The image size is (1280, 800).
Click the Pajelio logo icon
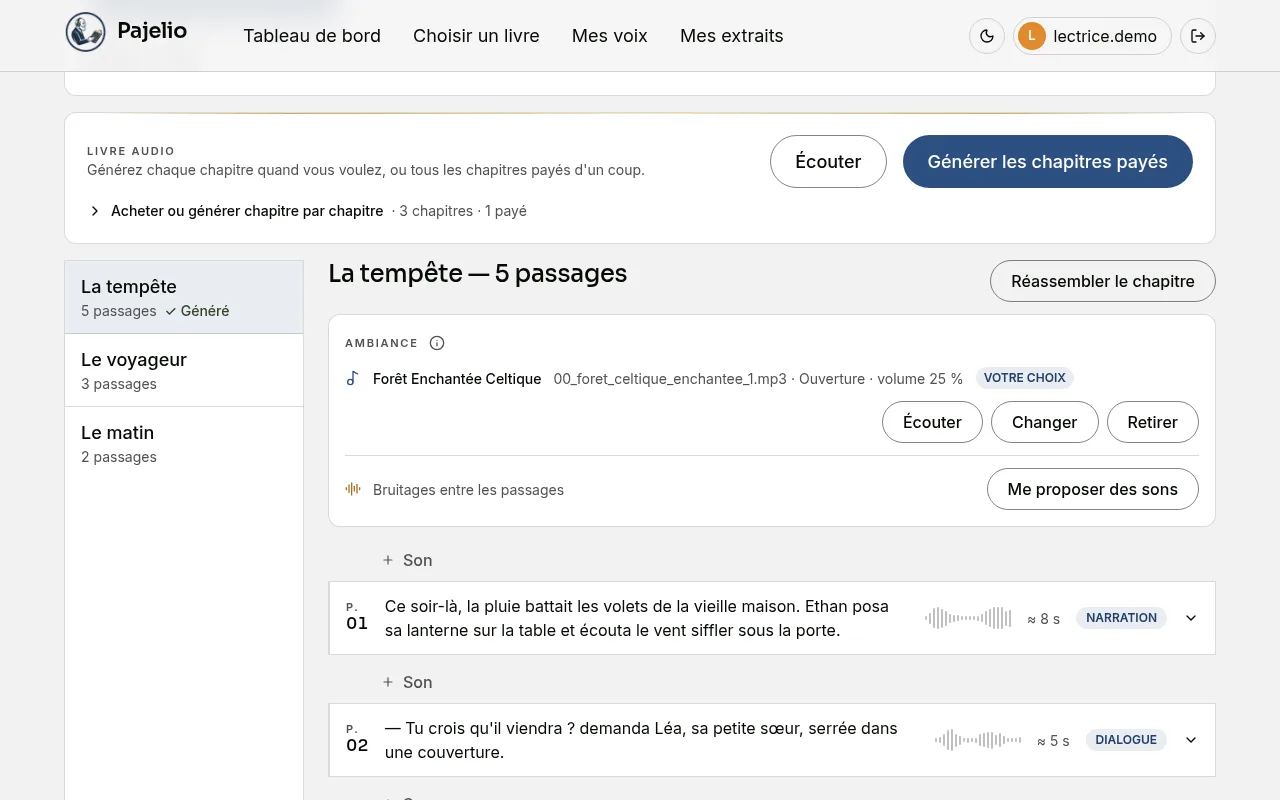pyautogui.click(x=86, y=32)
